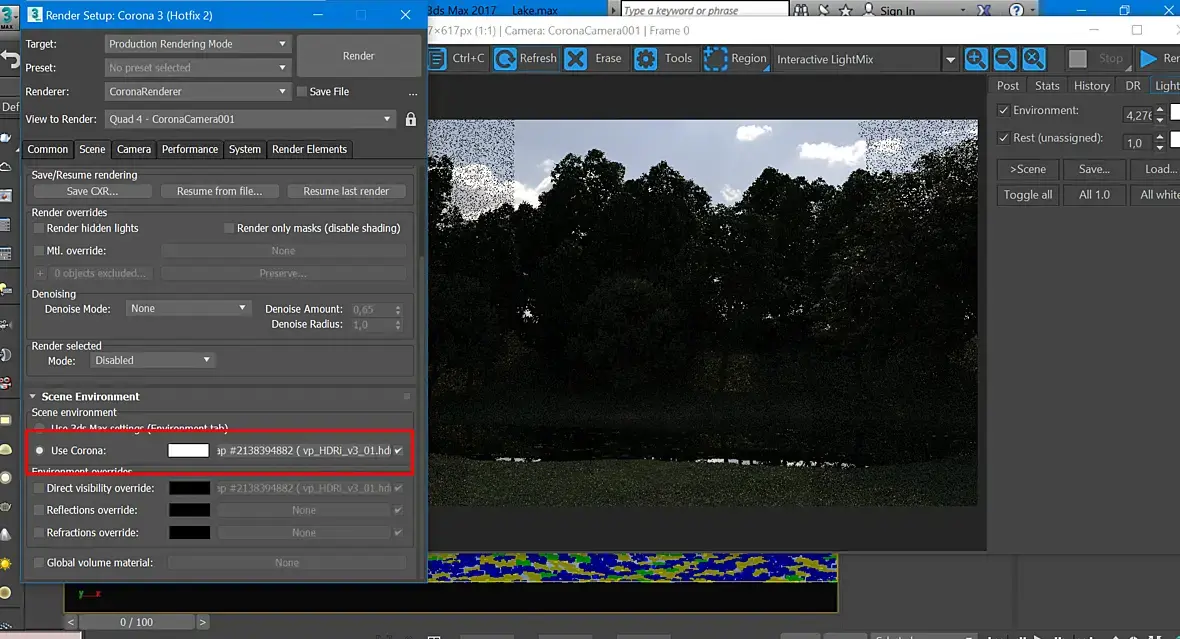
Task: Enable Reflections override checkbox
Action: (39, 510)
